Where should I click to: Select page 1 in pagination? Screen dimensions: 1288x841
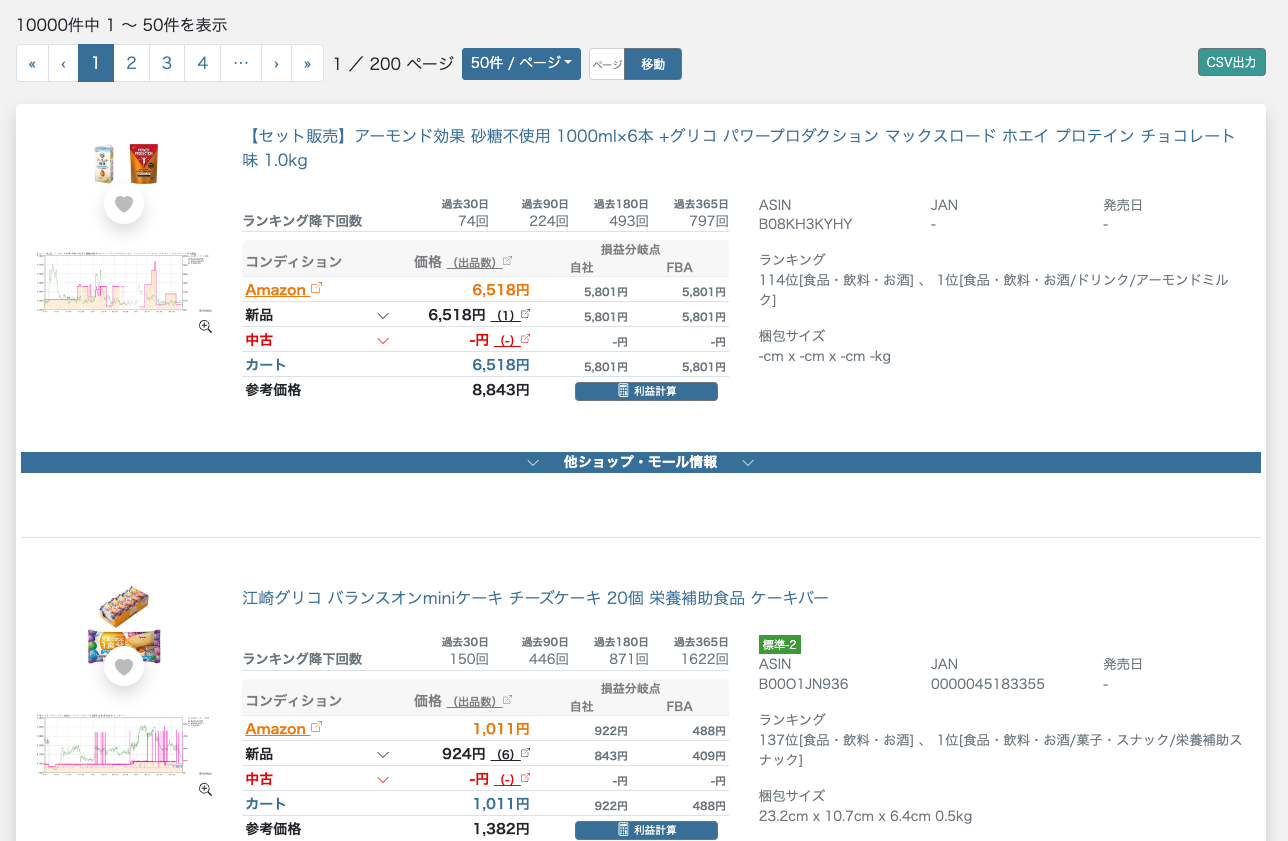[x=96, y=63]
